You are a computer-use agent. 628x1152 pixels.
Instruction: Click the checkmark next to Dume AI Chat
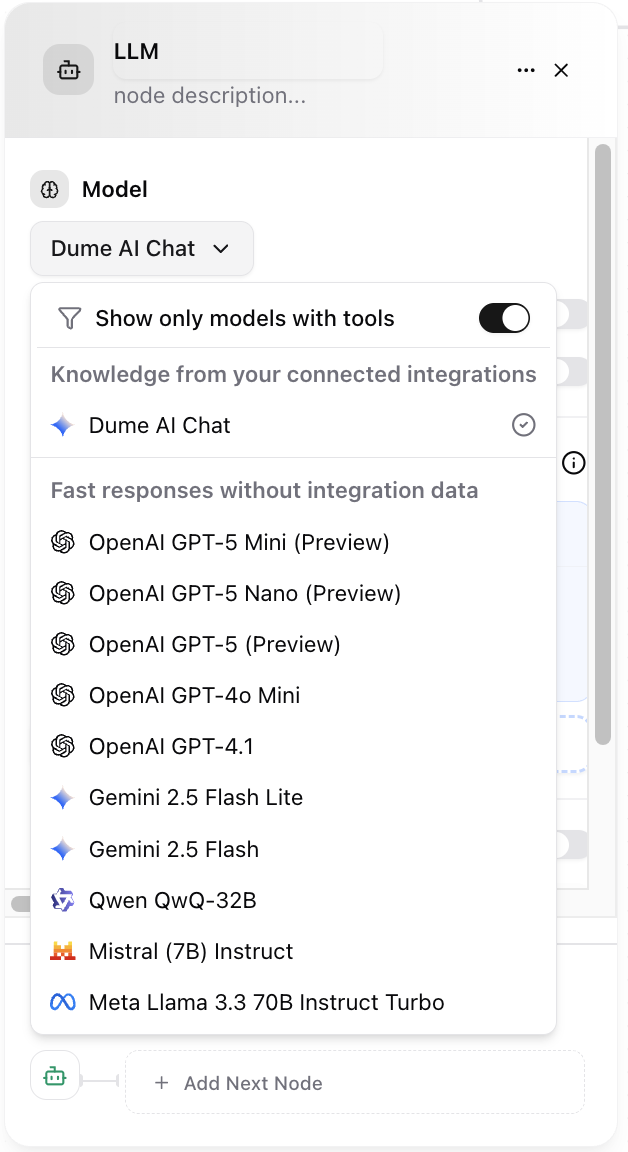click(523, 425)
